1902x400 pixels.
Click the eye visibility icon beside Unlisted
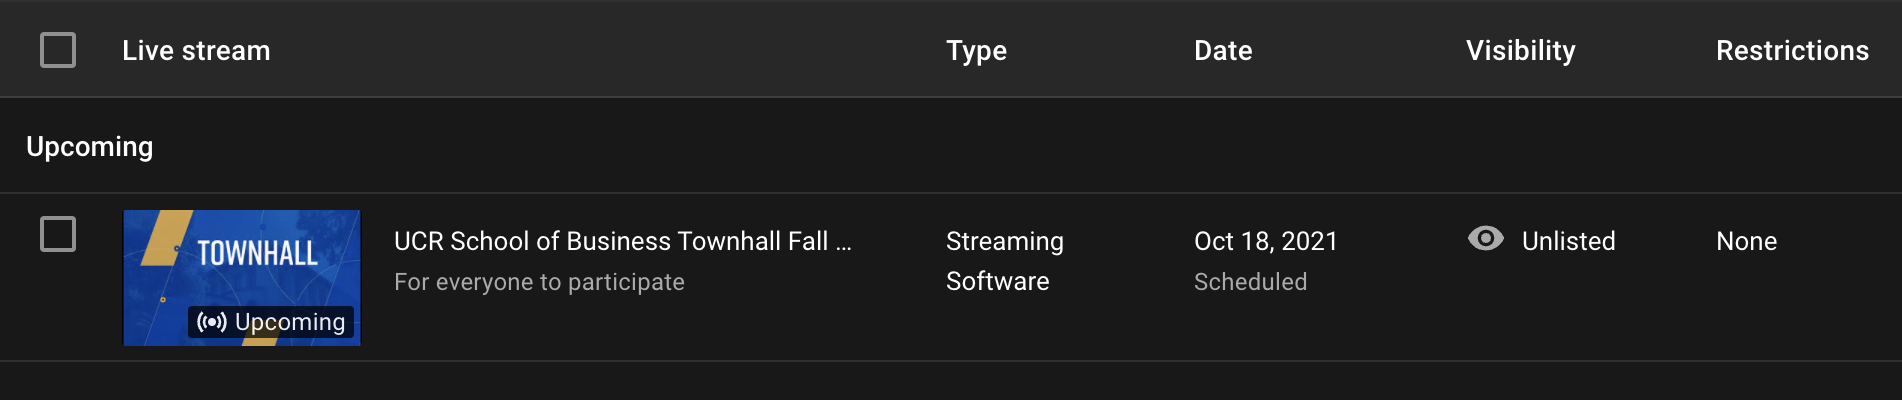[1485, 238]
